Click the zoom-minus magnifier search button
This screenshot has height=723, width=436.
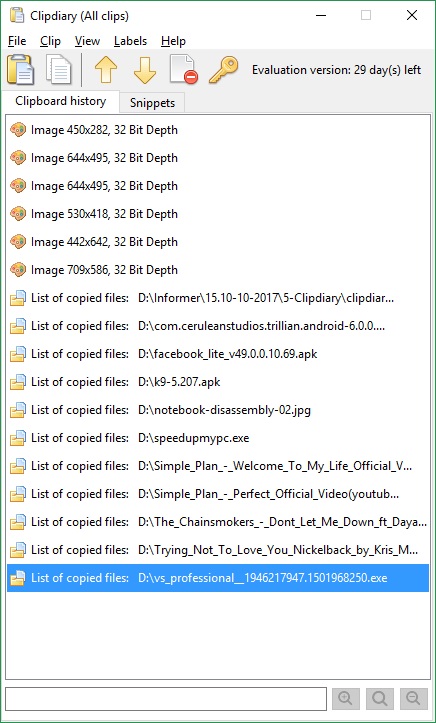click(x=413, y=699)
